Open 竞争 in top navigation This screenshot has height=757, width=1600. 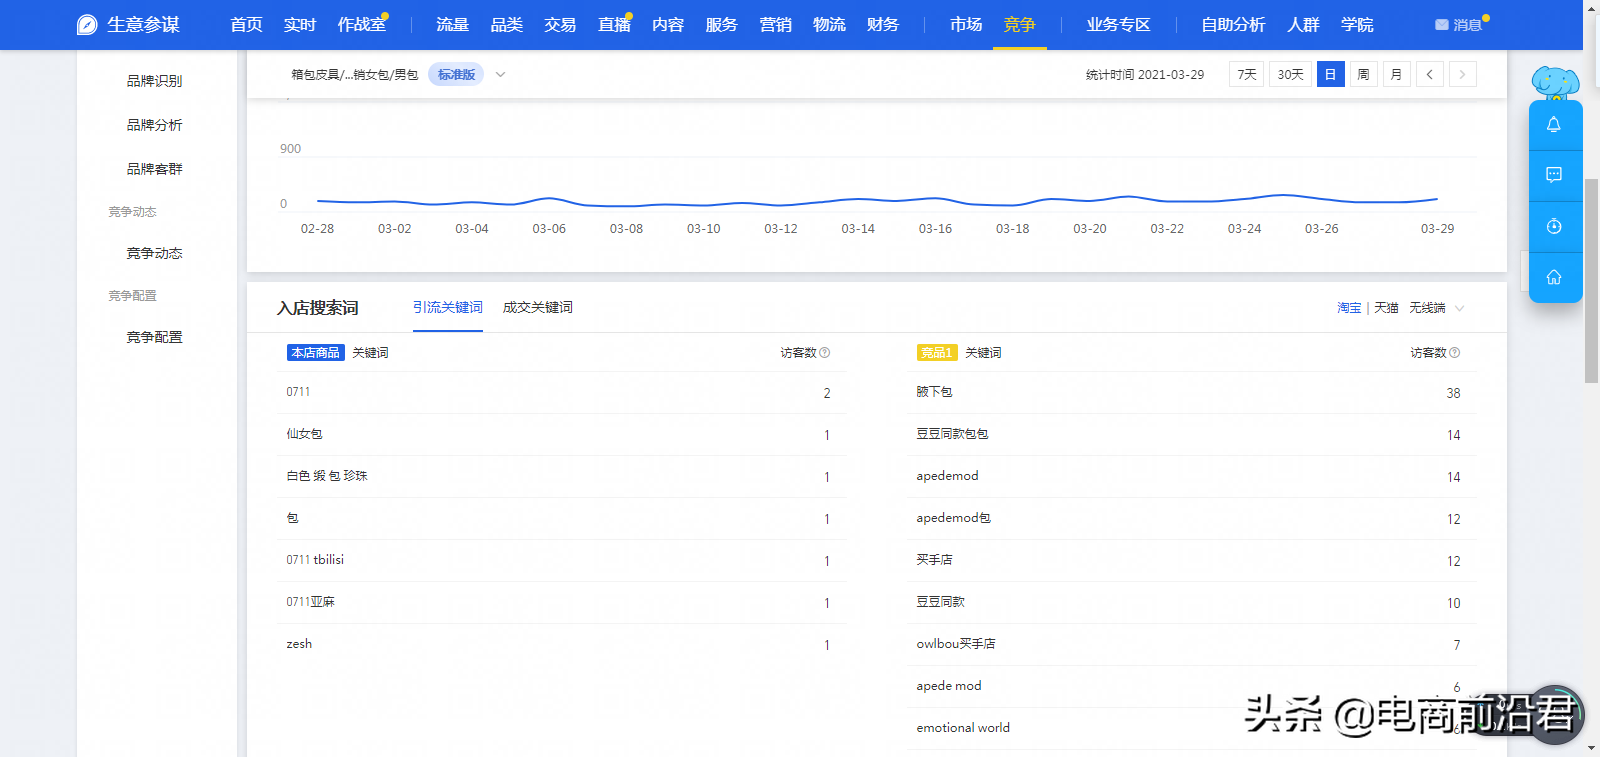tap(1020, 25)
